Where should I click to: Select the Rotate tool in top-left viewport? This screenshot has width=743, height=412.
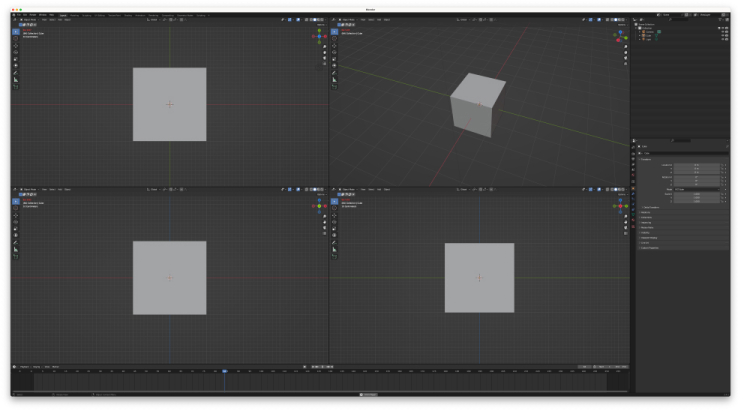point(16,52)
